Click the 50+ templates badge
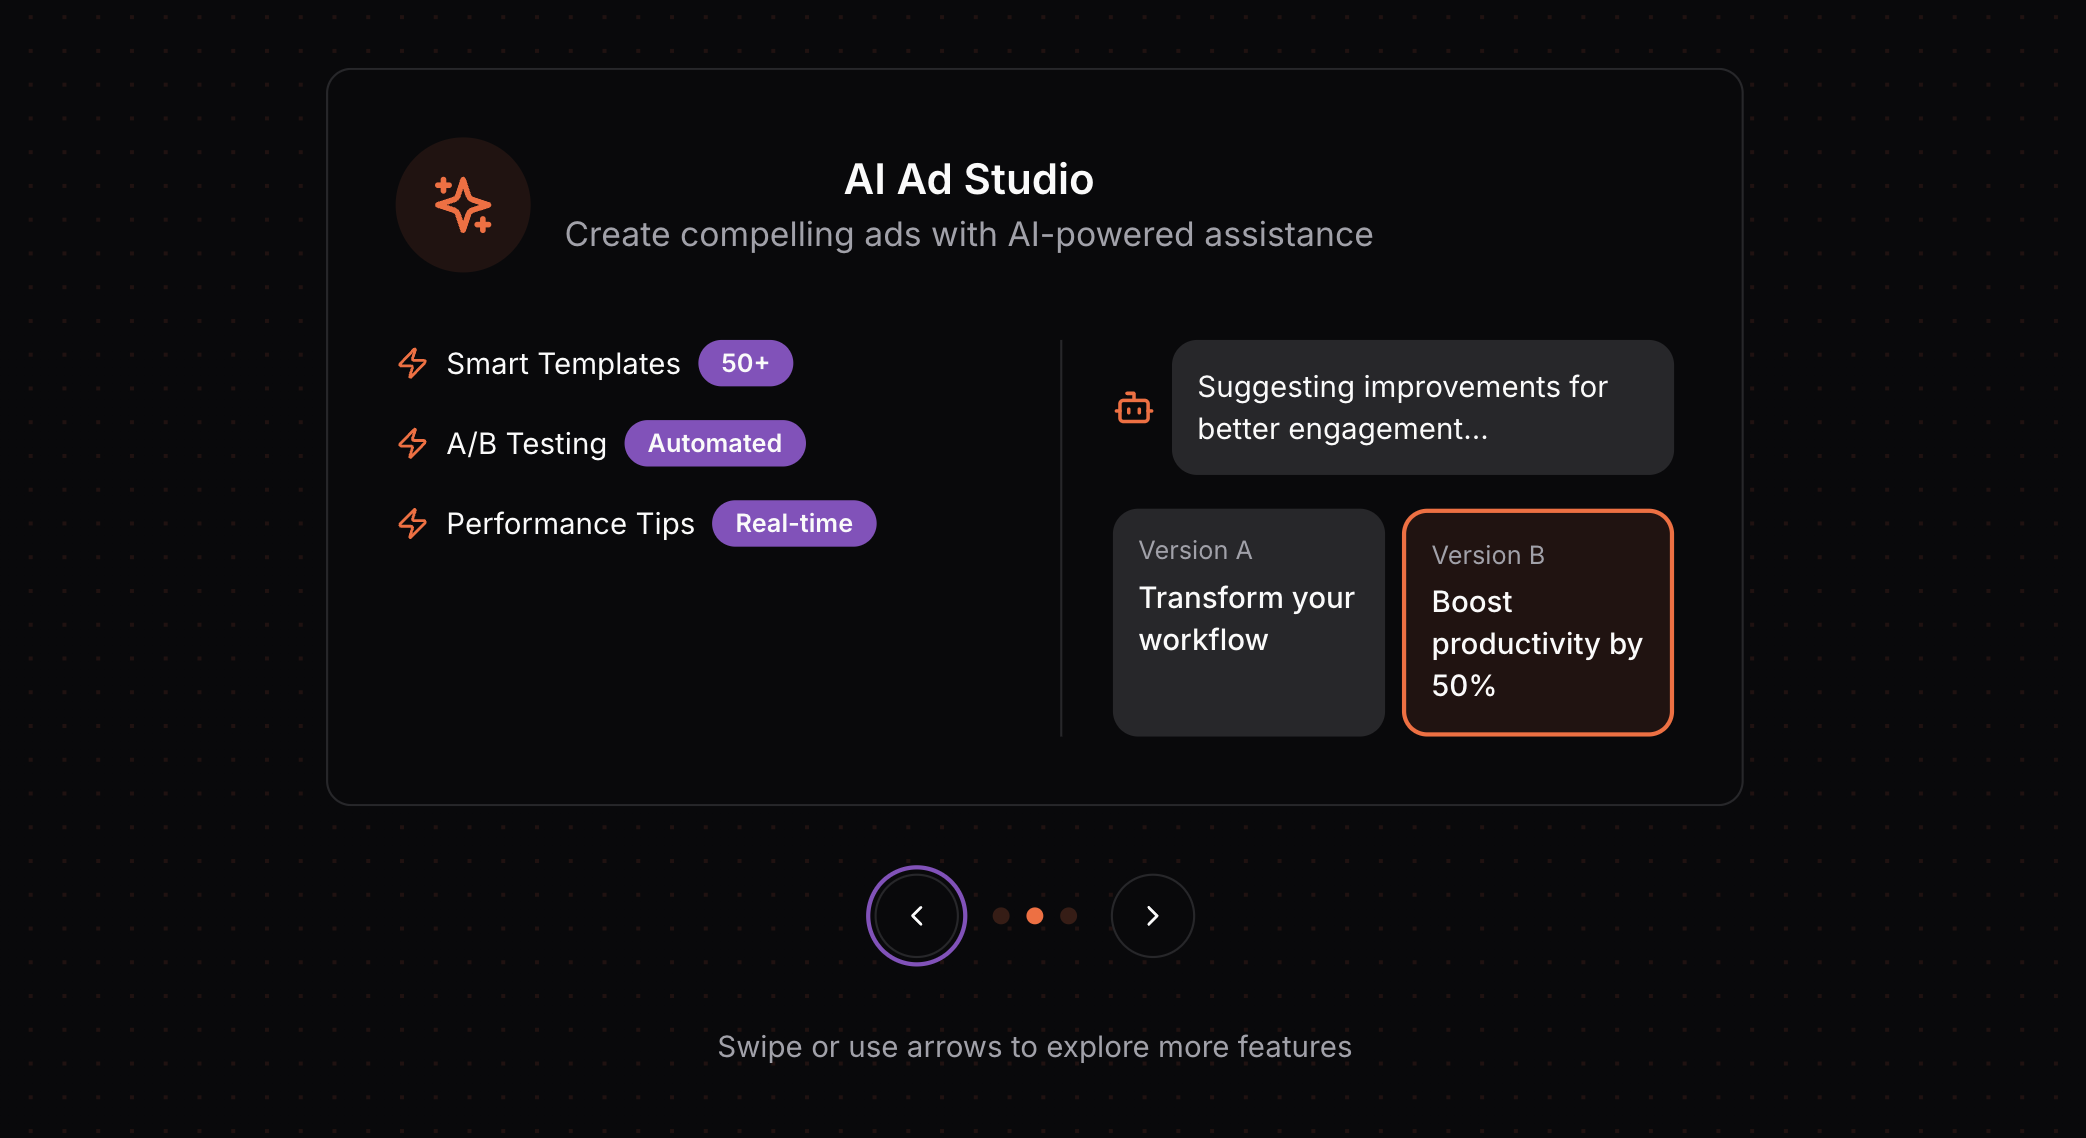The image size is (2086, 1138). pos(745,363)
